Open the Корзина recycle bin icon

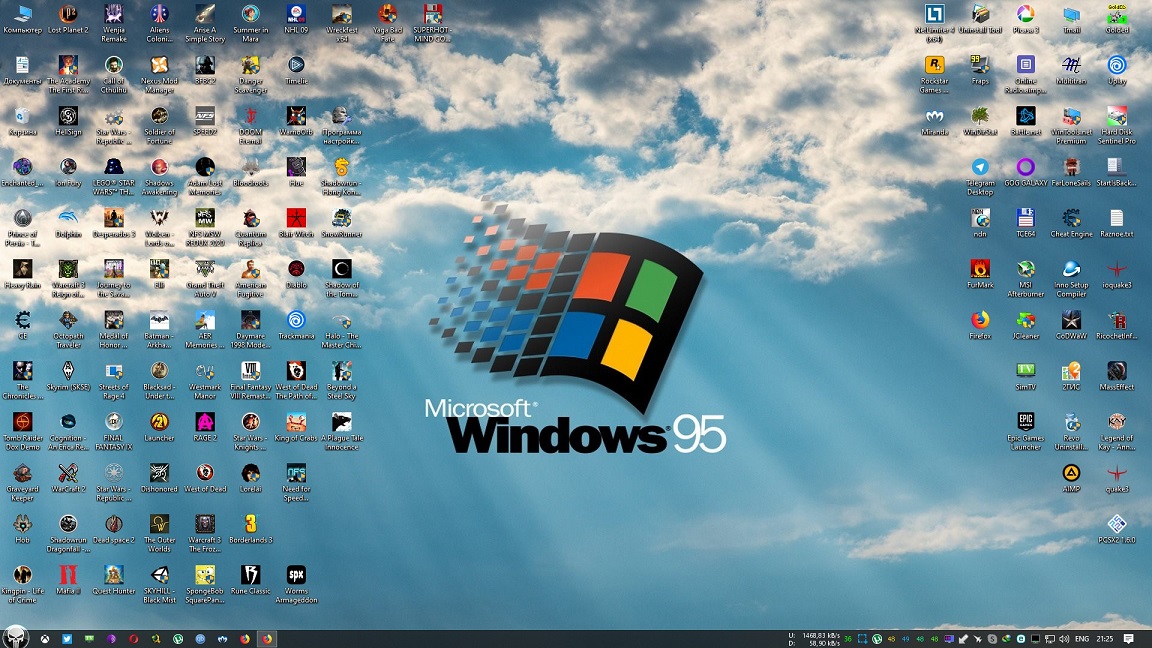tap(22, 120)
